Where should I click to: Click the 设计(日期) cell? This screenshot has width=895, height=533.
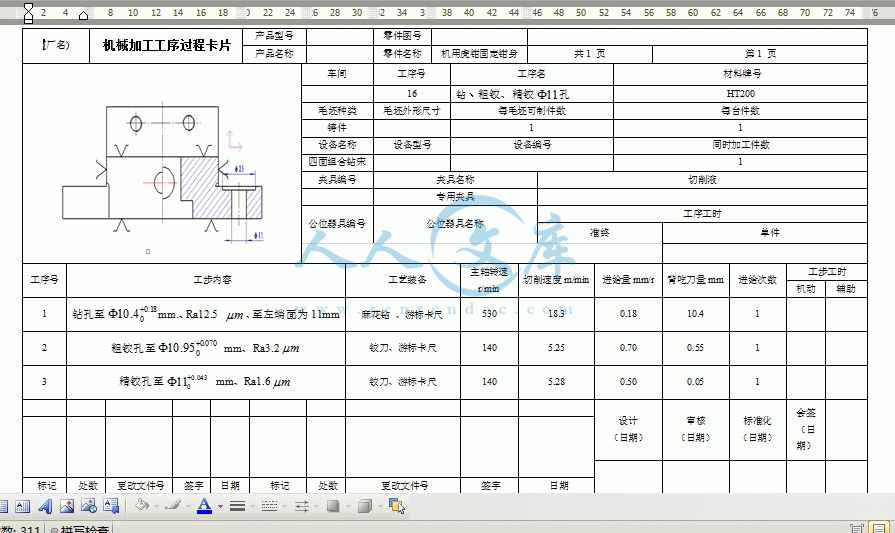click(x=628, y=429)
